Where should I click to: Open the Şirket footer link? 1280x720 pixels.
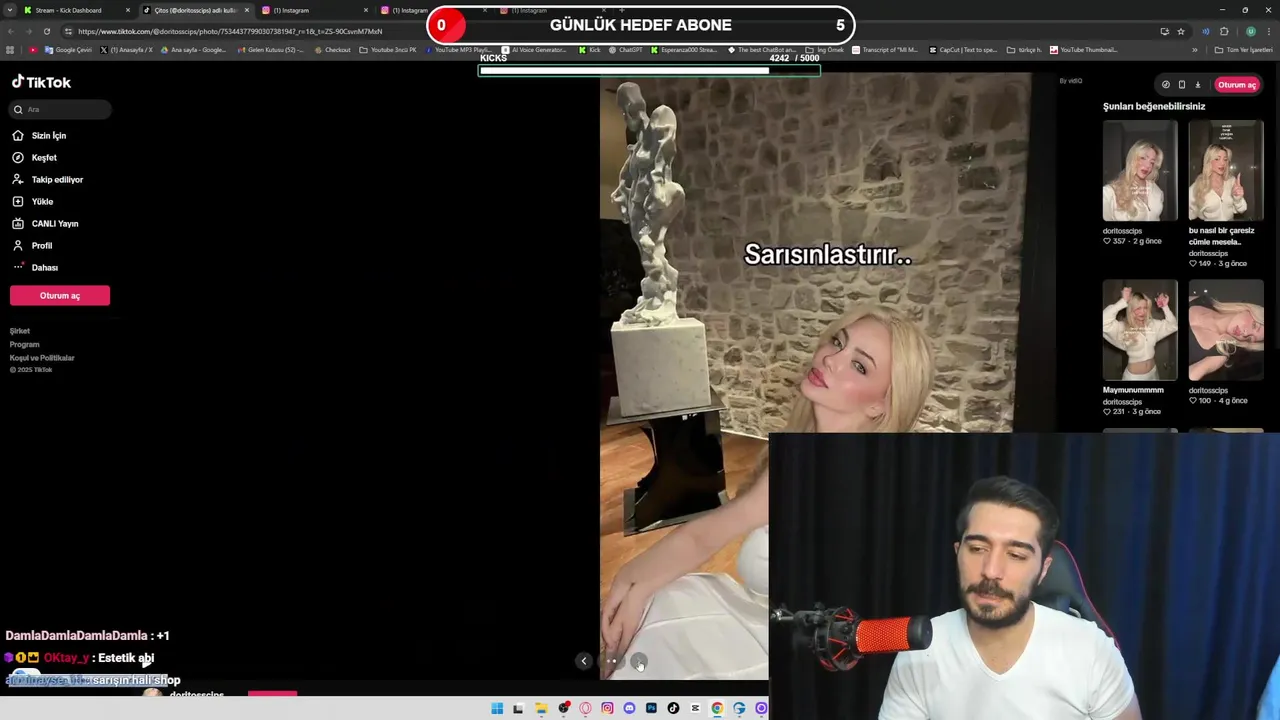coord(20,331)
